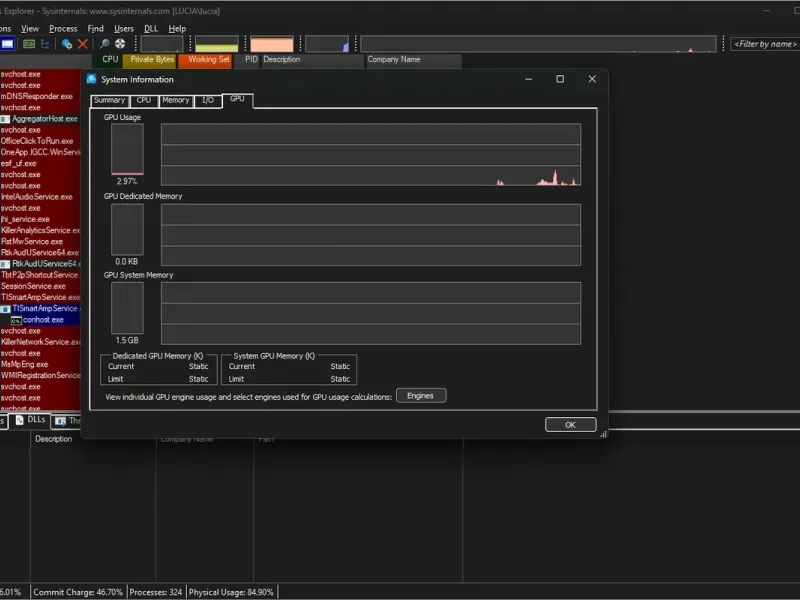
Task: Open the View menu
Action: click(x=30, y=29)
